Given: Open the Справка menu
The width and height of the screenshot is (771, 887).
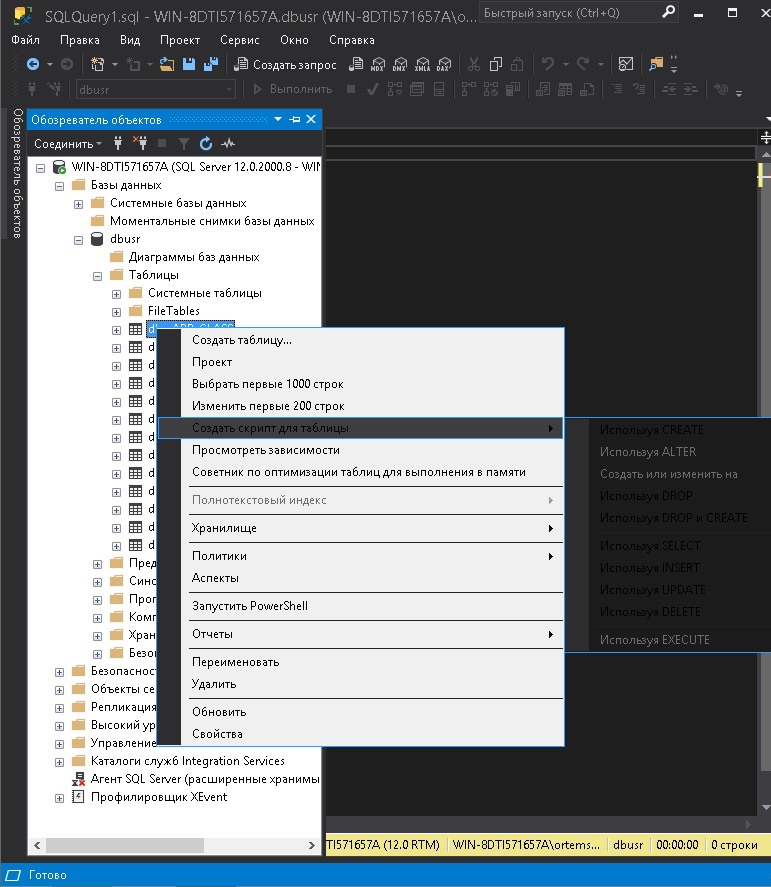Looking at the screenshot, I should pos(352,40).
